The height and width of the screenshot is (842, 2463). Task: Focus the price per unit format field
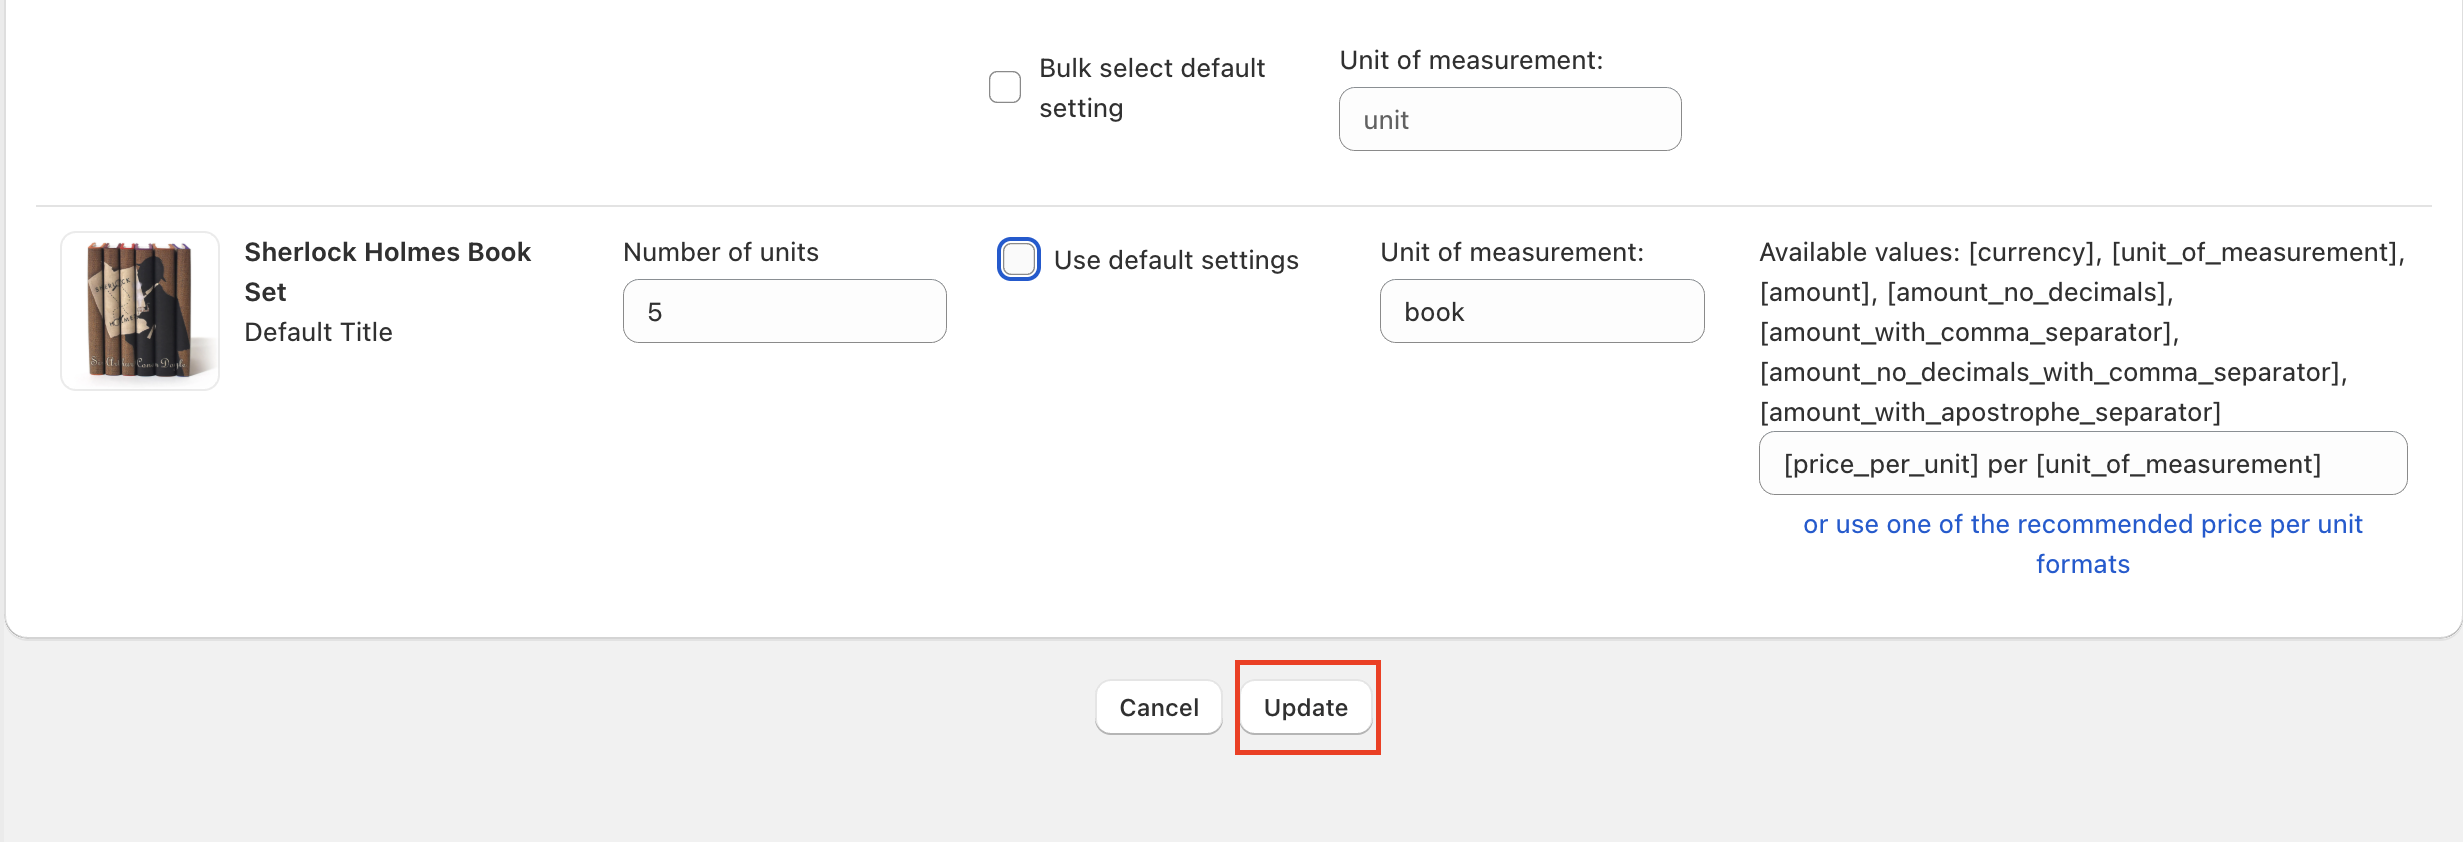pos(2083,463)
